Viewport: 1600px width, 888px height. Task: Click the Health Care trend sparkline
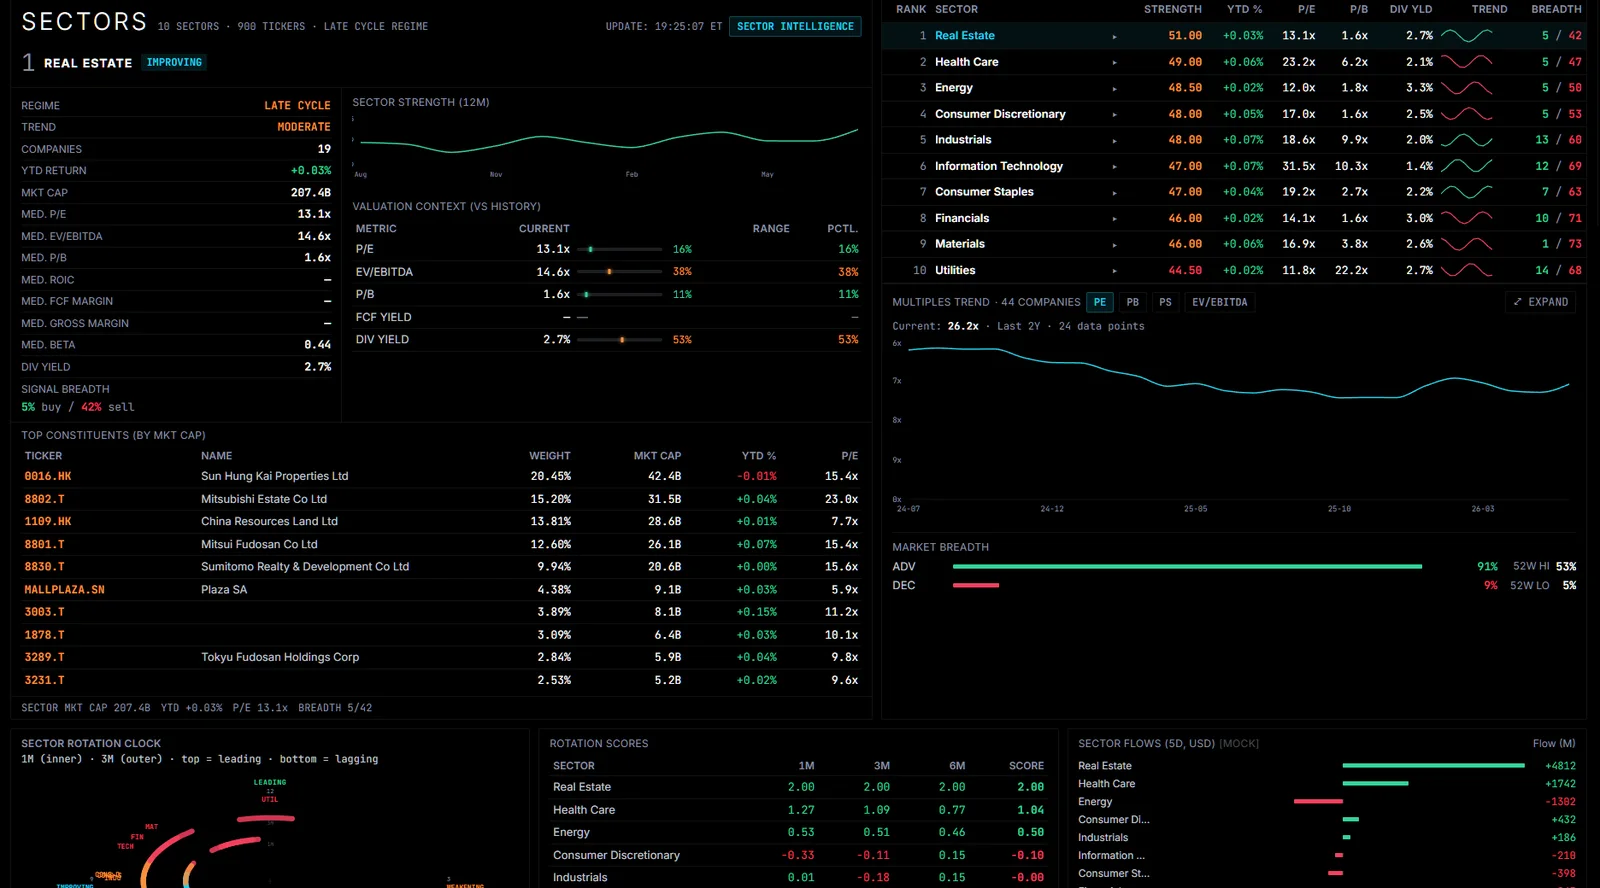pos(1466,61)
